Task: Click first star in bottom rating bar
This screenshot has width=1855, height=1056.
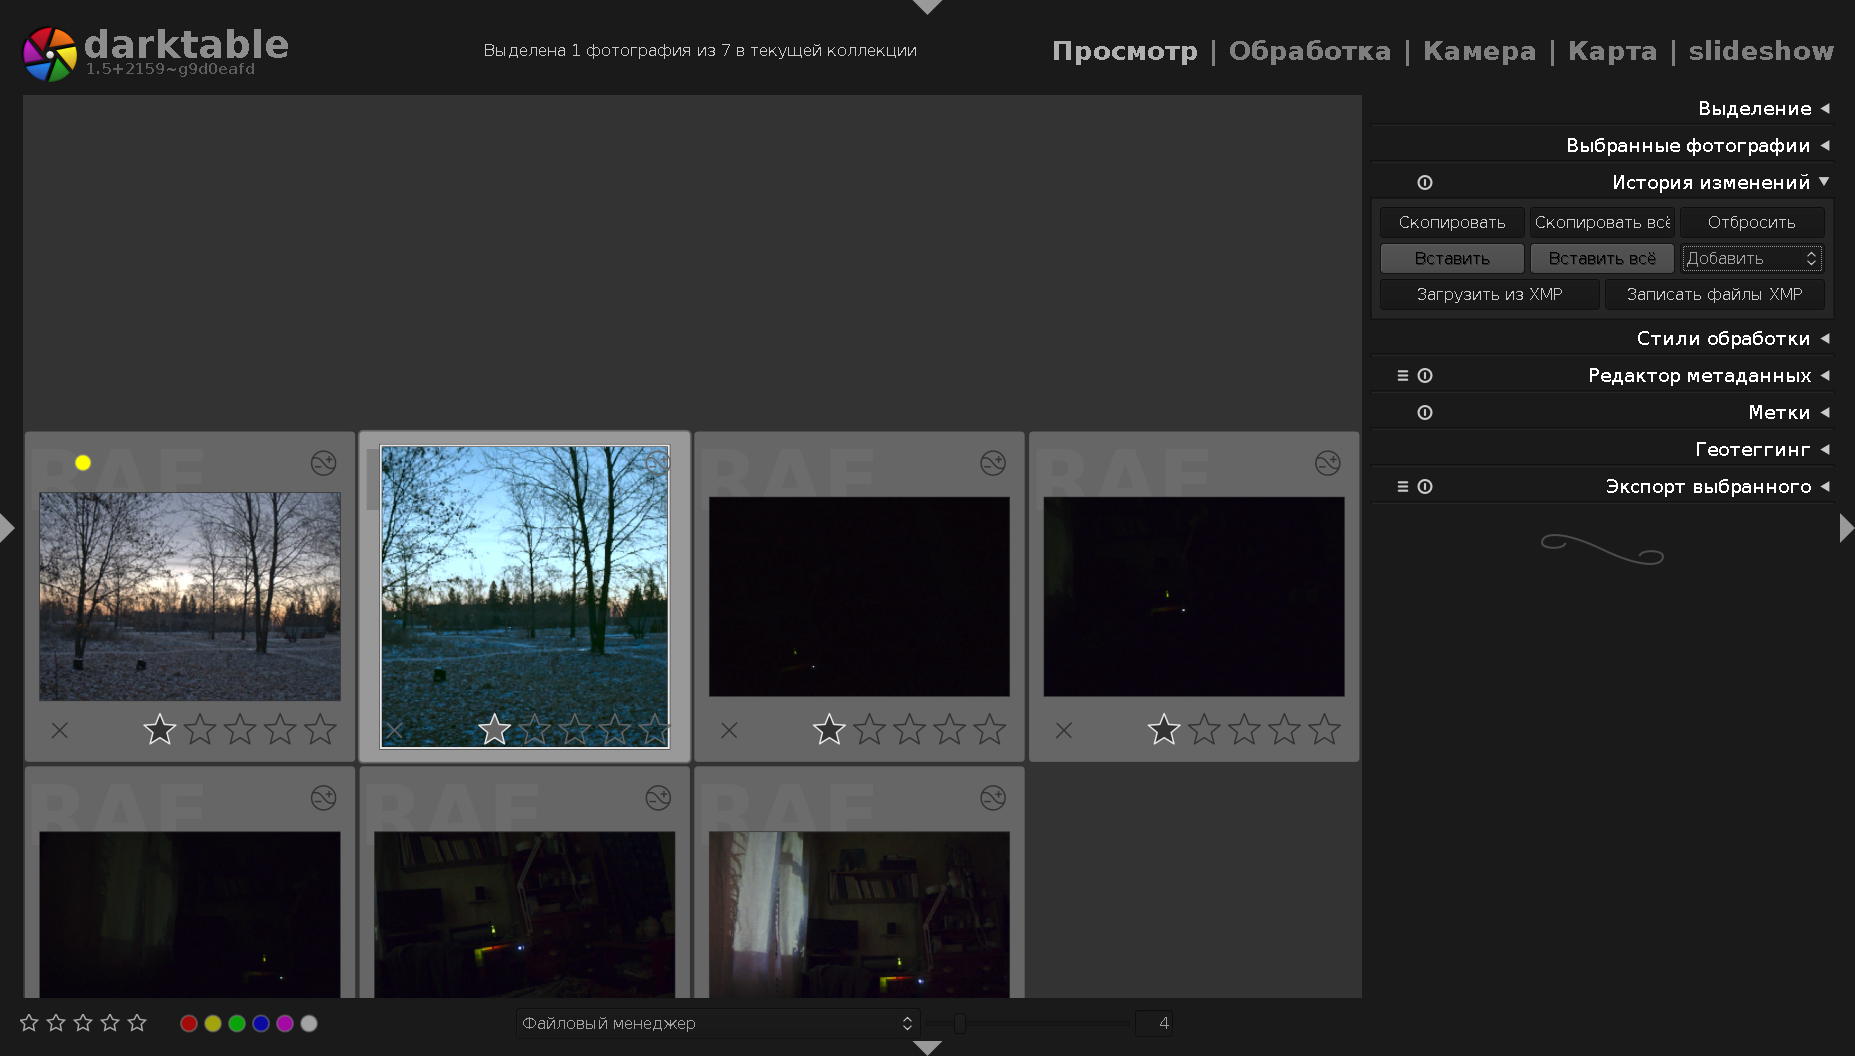Action: [29, 1022]
